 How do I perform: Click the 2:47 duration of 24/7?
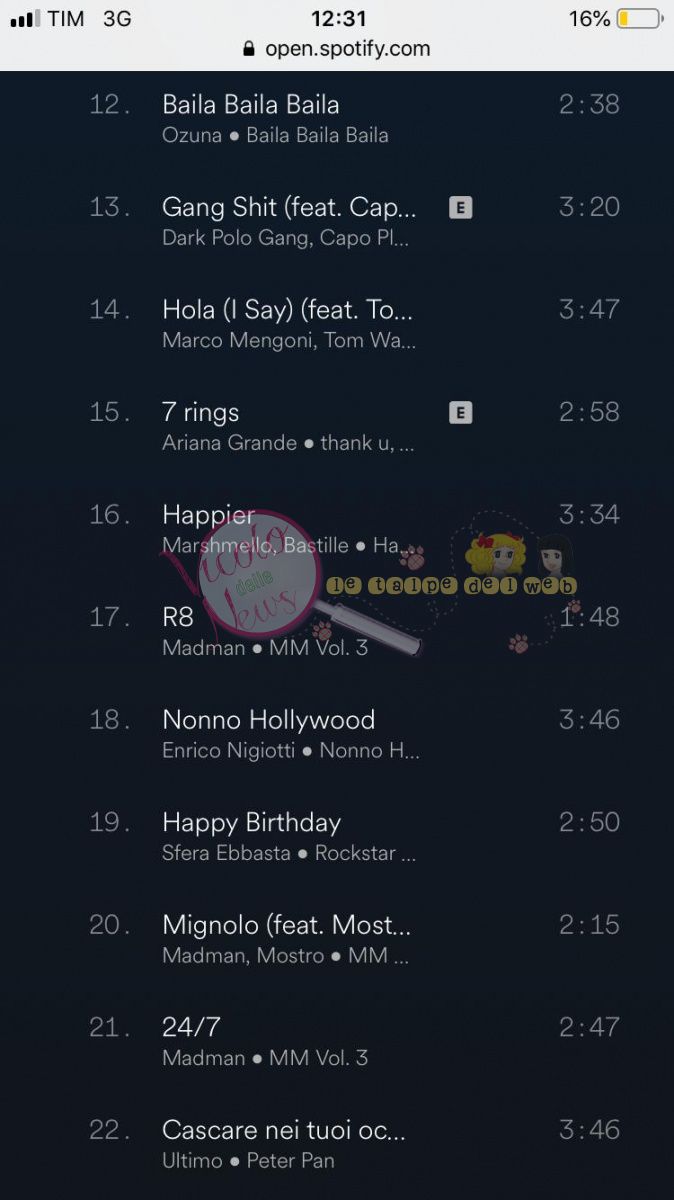(589, 1027)
